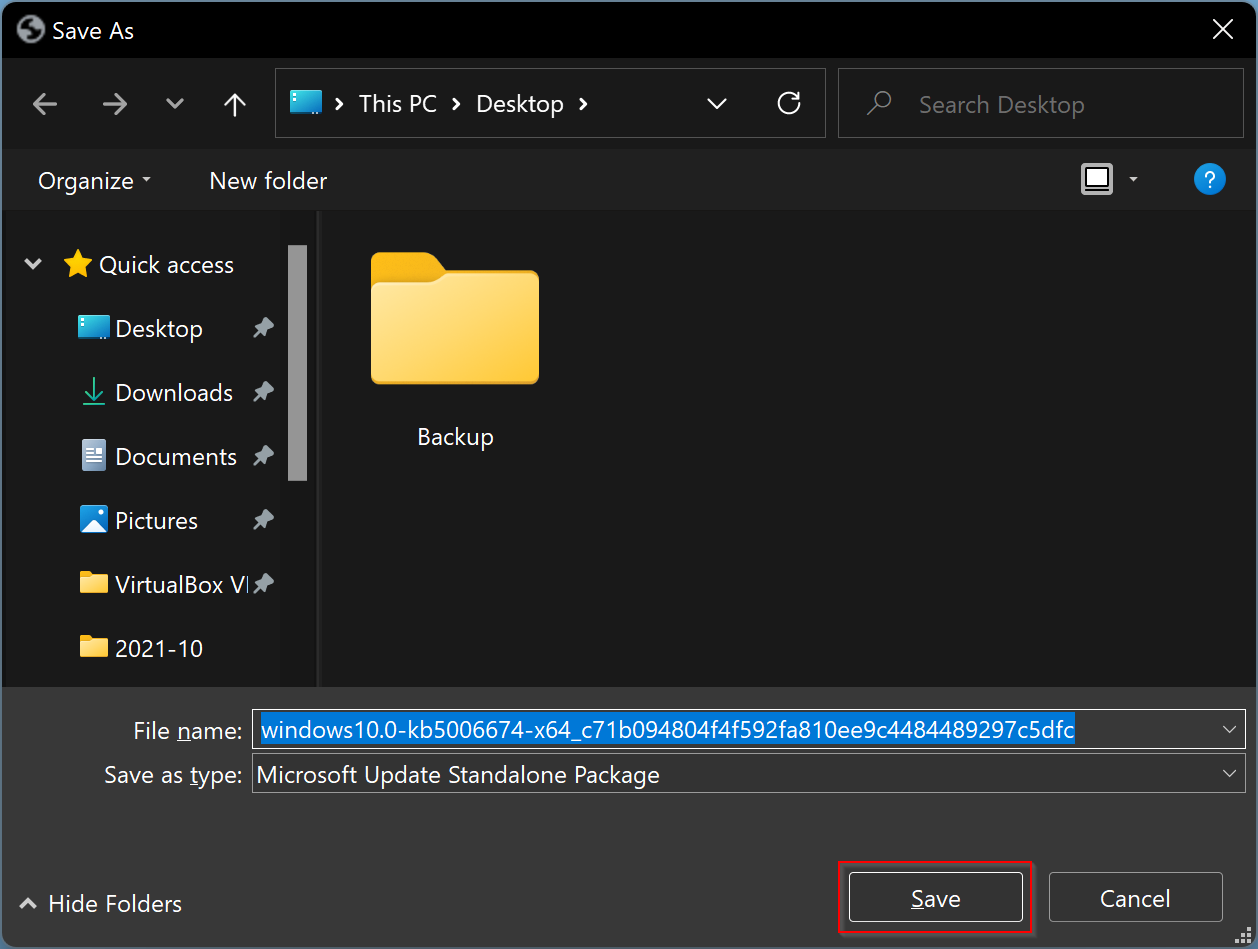Open the File name history dropdown arrow
Screen dimensions: 1258x949
pos(1230,730)
